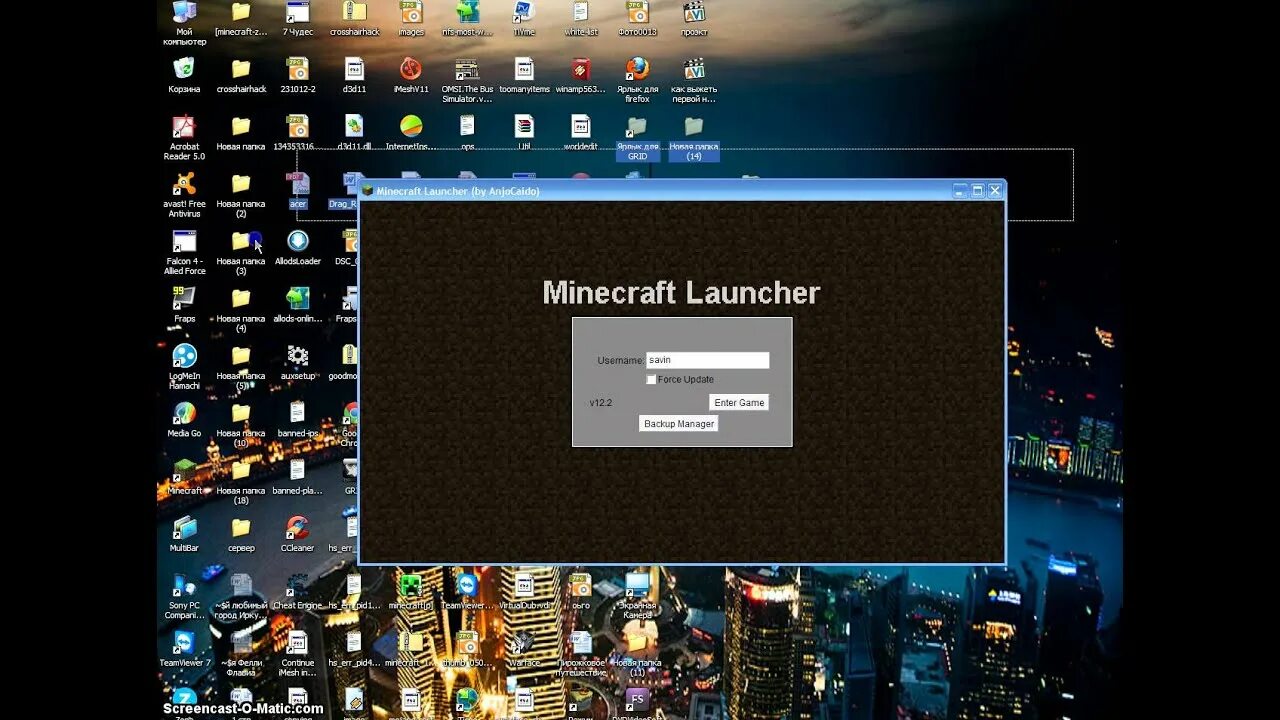Select the Корзина recycle bin icon
This screenshot has height=720, width=1280.
point(184,69)
